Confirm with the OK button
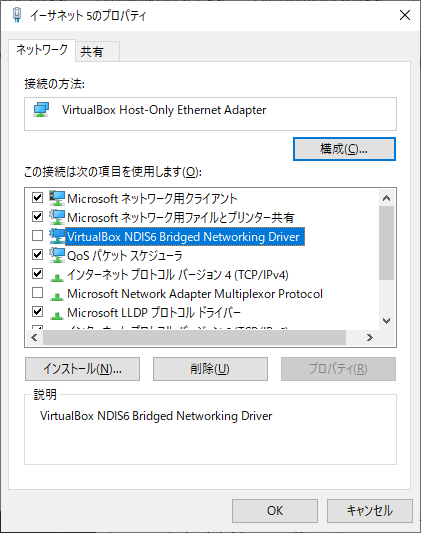The width and height of the screenshot is (421, 533). [275, 511]
